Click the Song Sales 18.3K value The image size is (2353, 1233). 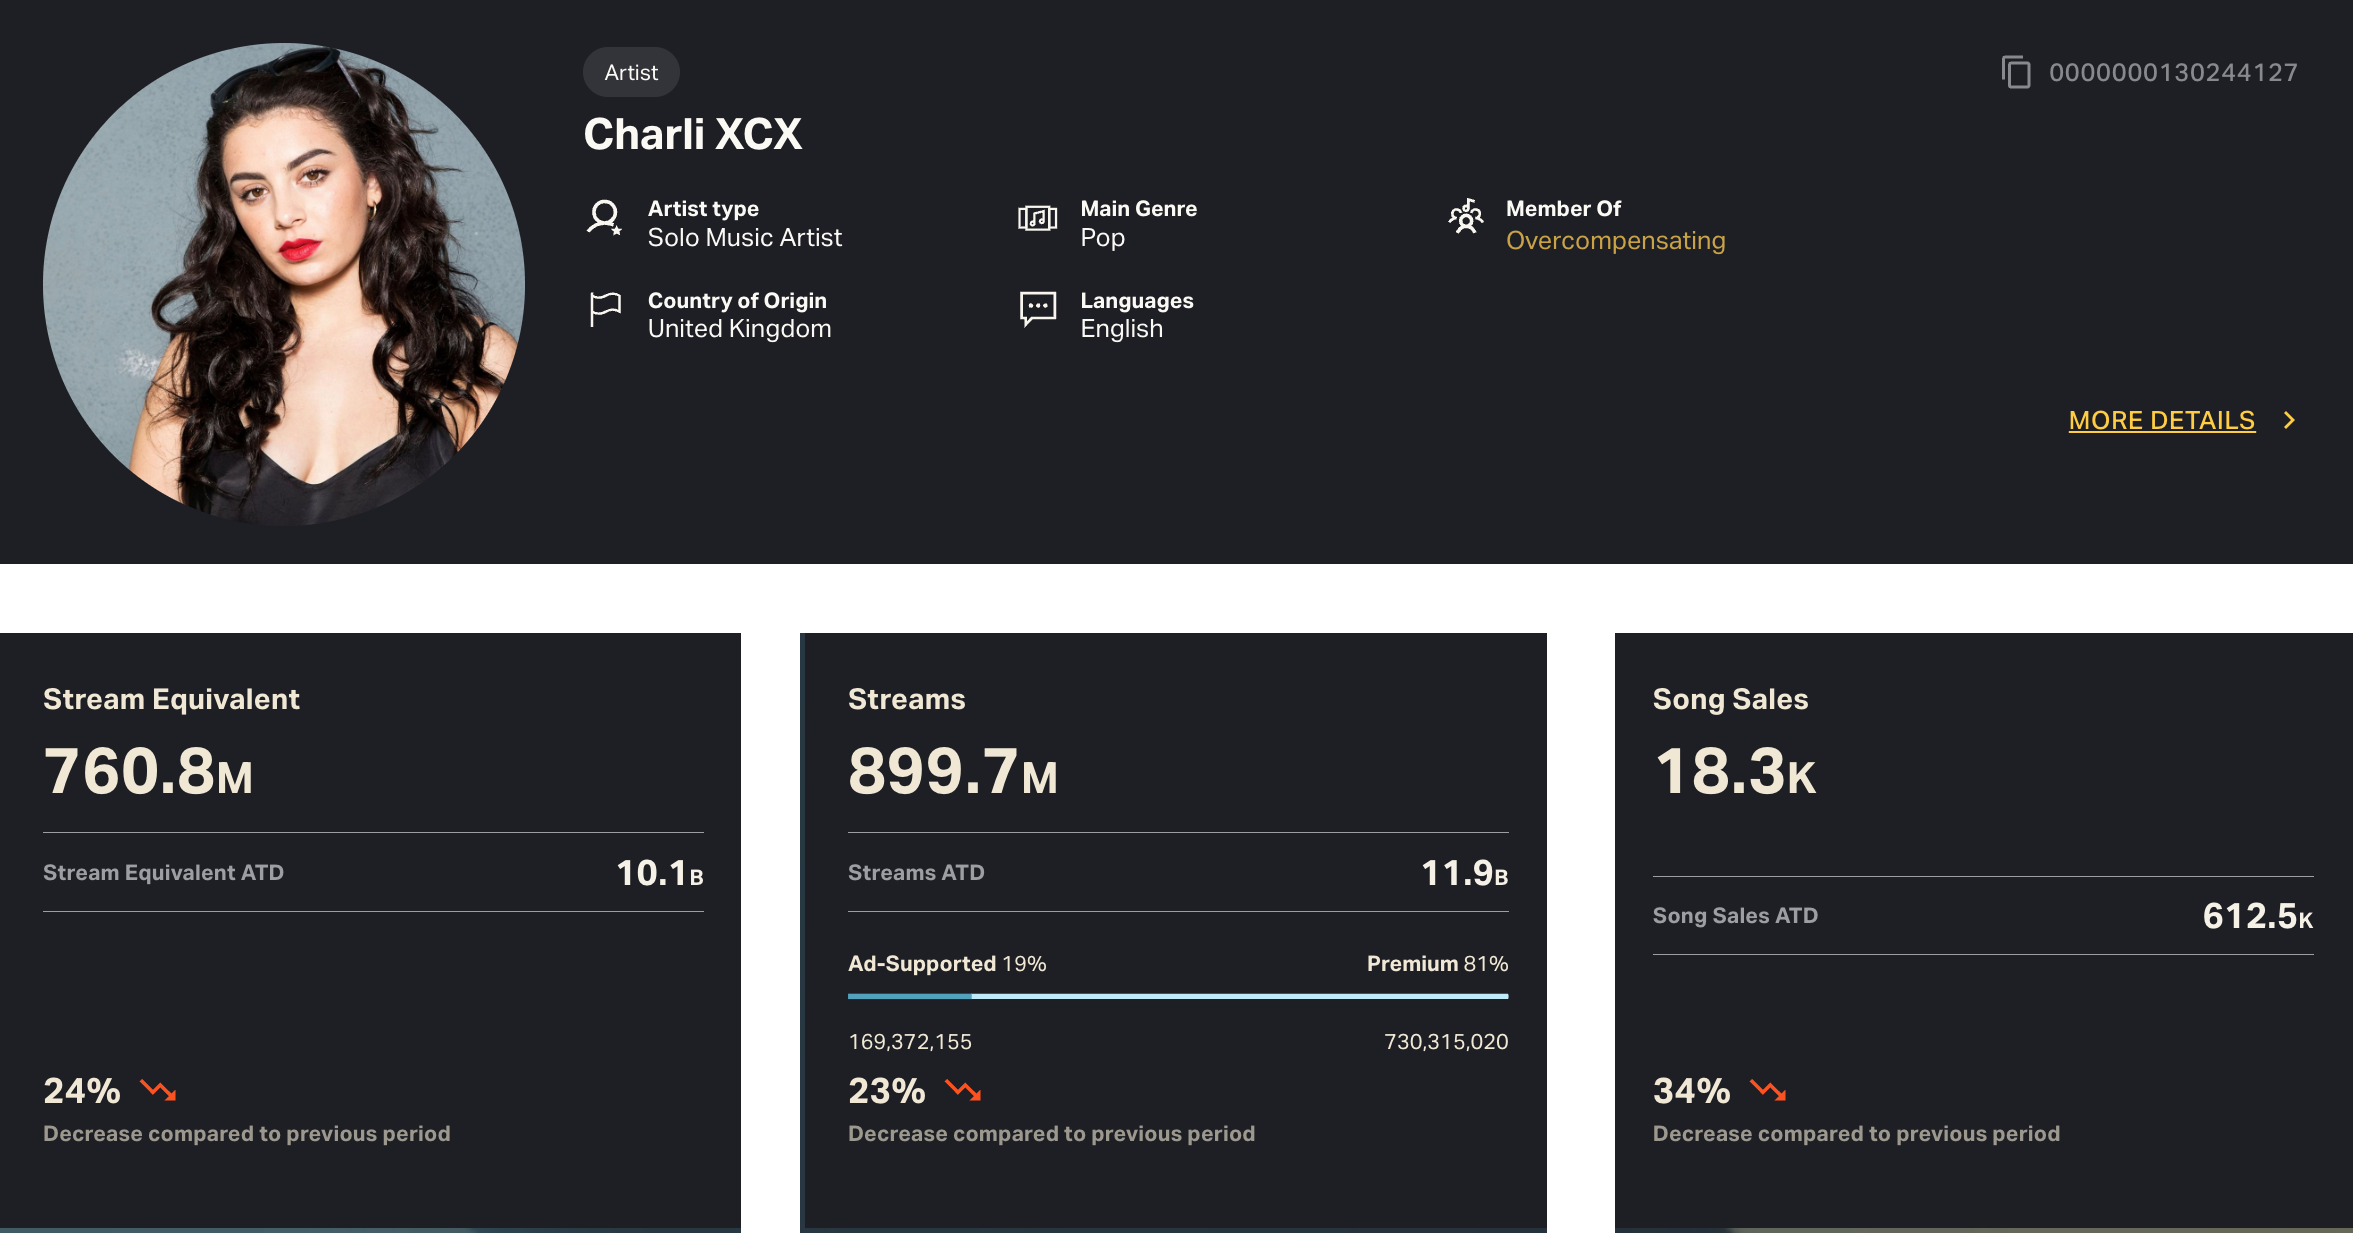point(1734,772)
